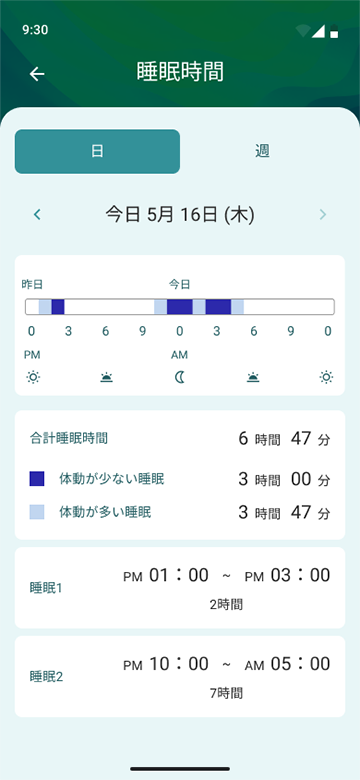The image size is (360, 780).
Task: Check the Wi-Fi status icon
Action: point(302,31)
